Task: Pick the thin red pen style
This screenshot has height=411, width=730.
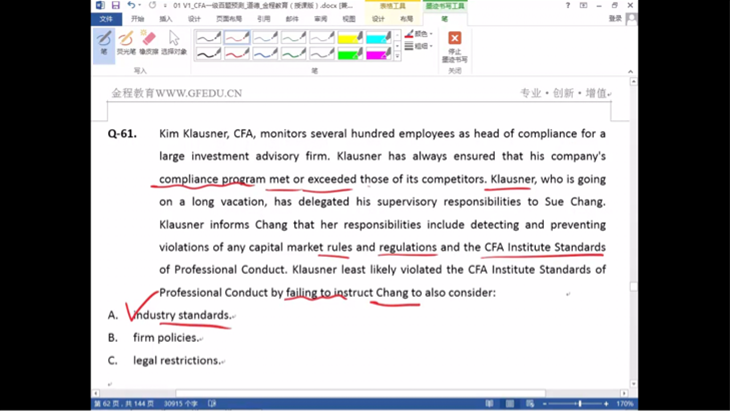Action: [237, 37]
